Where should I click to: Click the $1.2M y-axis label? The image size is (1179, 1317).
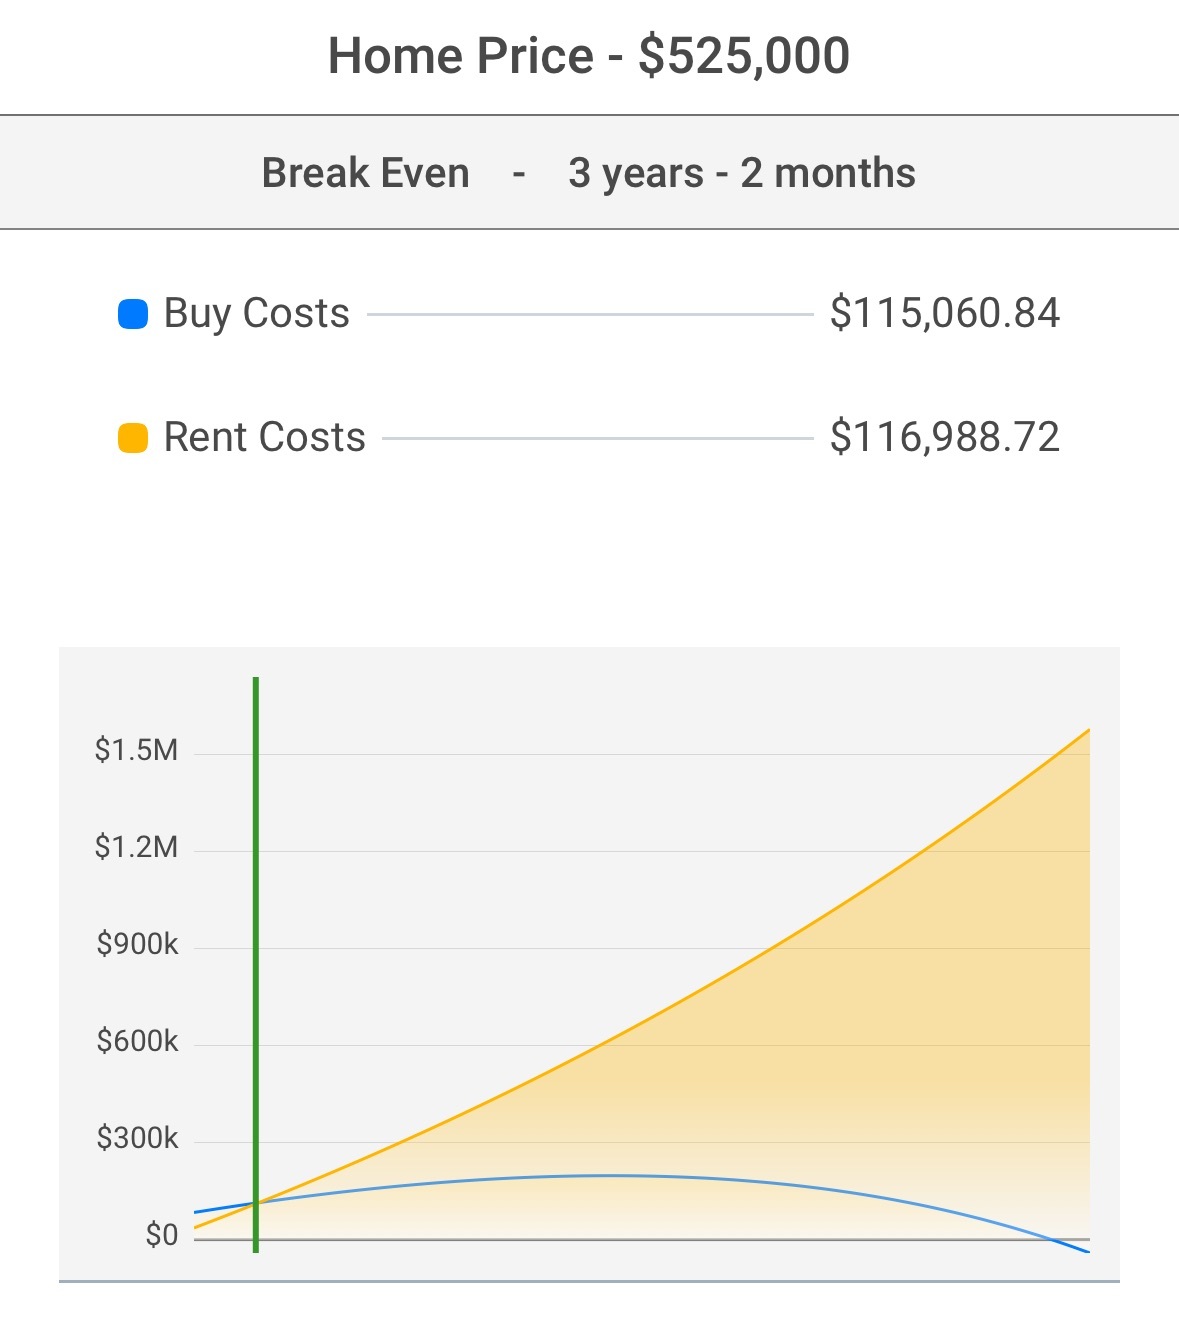(136, 848)
